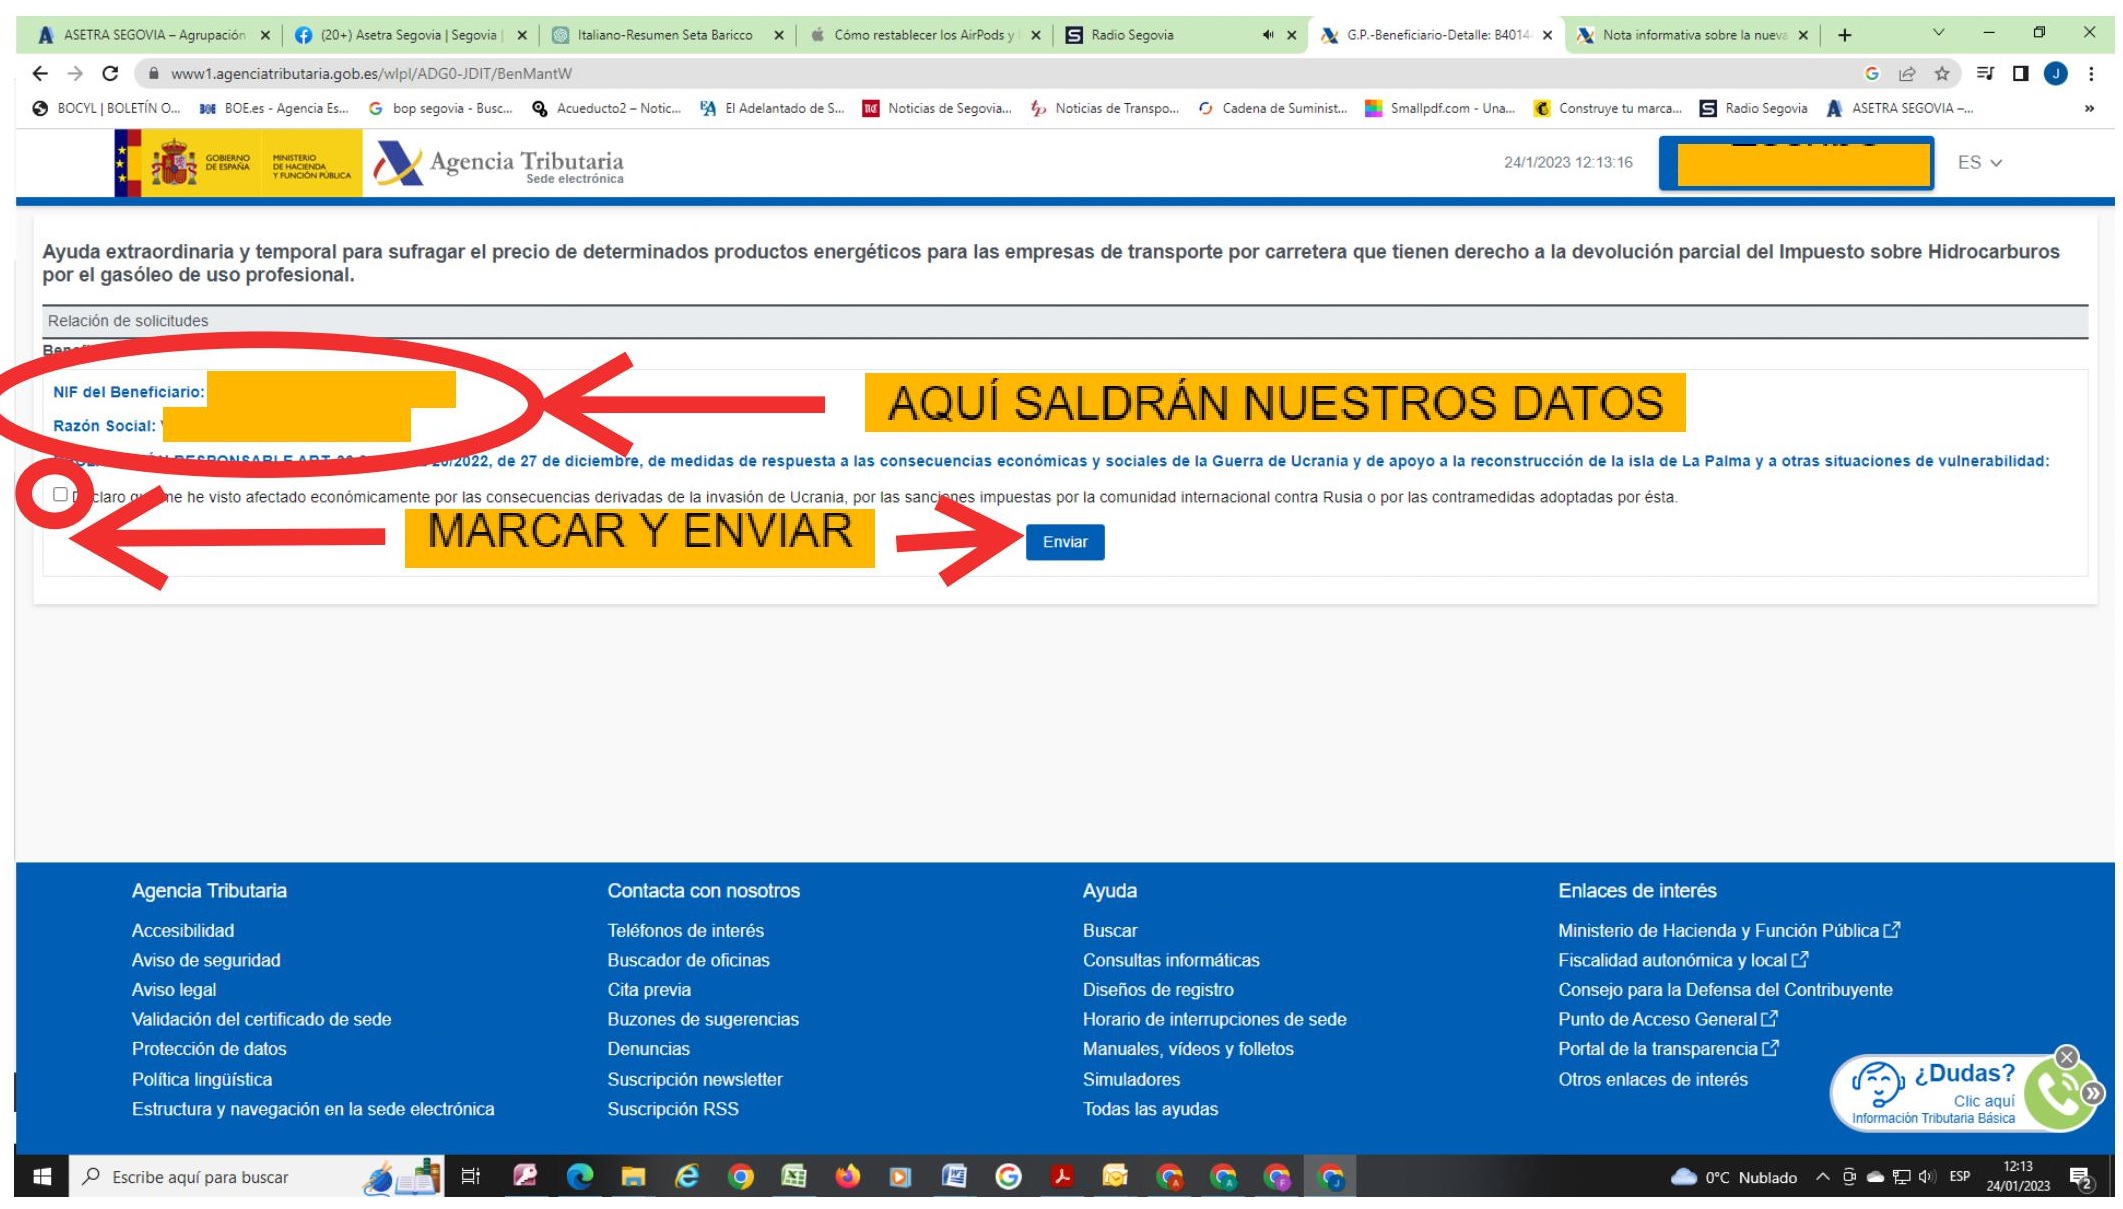Screen dimensions: 2123x1209
Task: Open Chrome three-dot menu
Action: coord(2091,73)
